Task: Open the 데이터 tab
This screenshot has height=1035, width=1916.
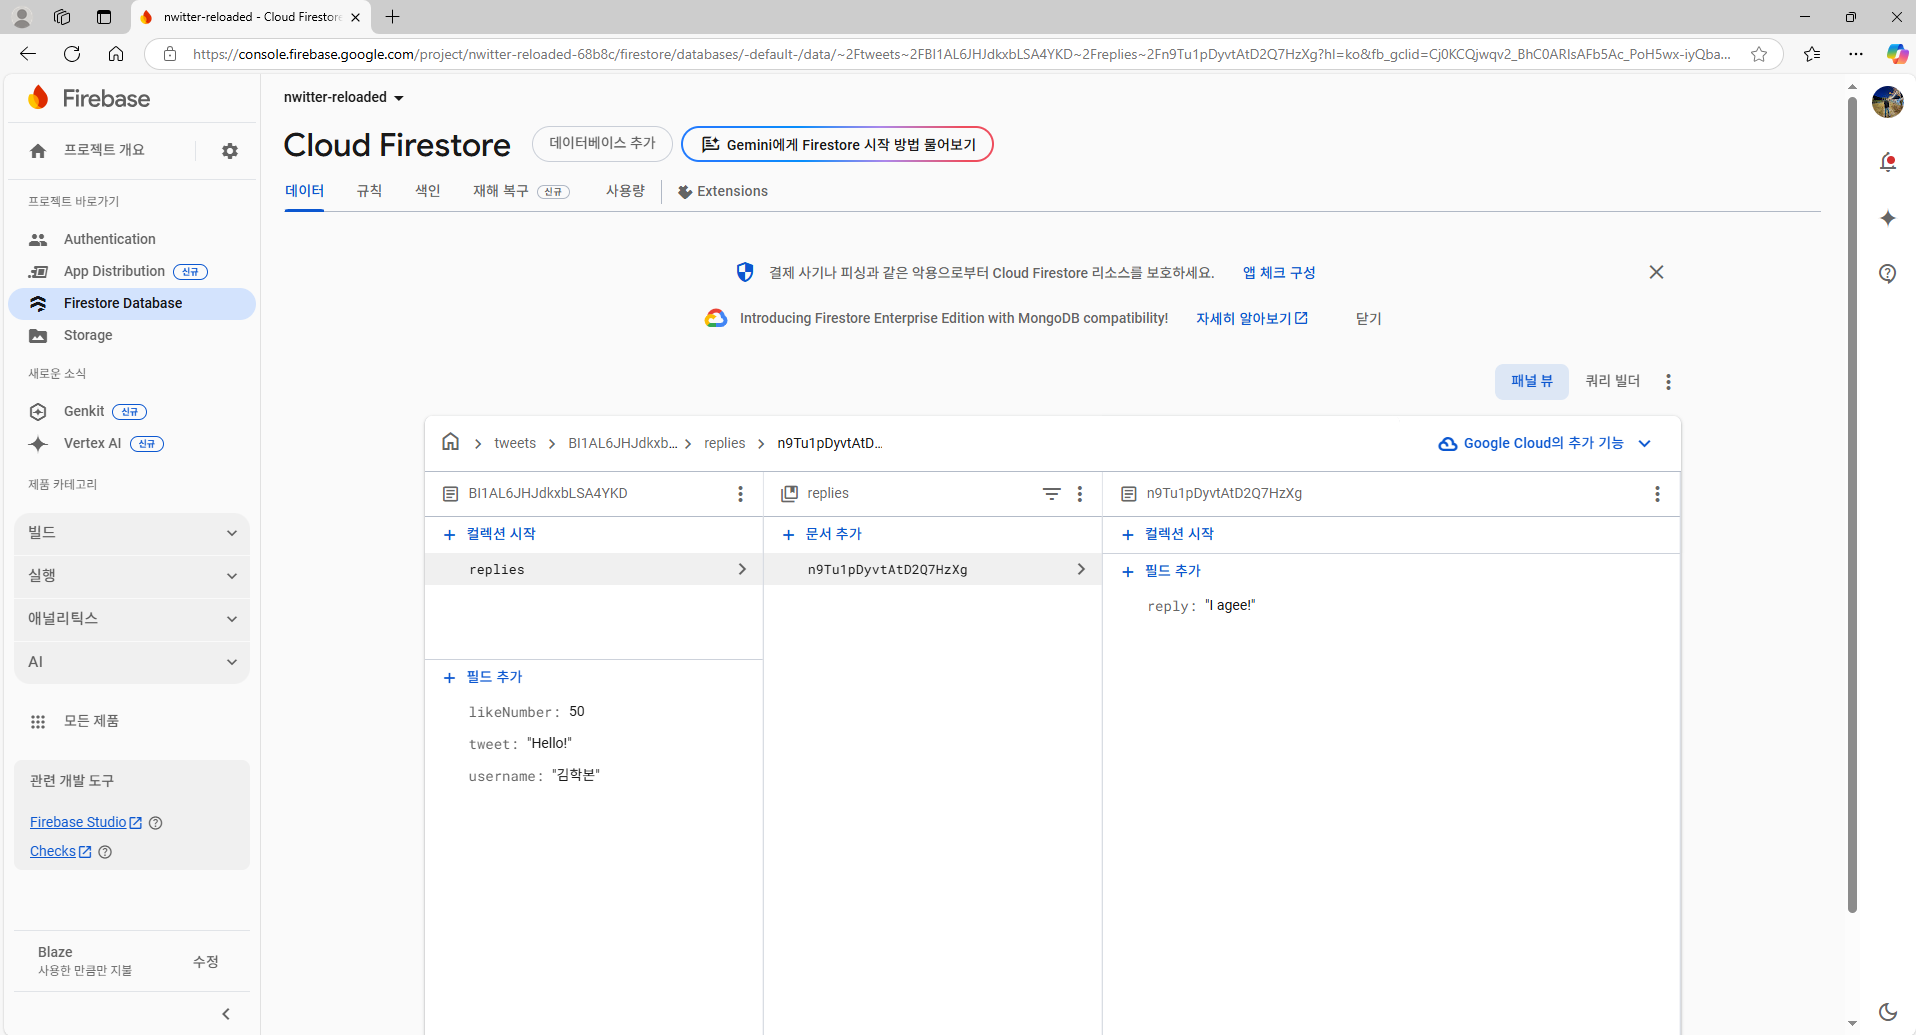Action: tap(304, 191)
